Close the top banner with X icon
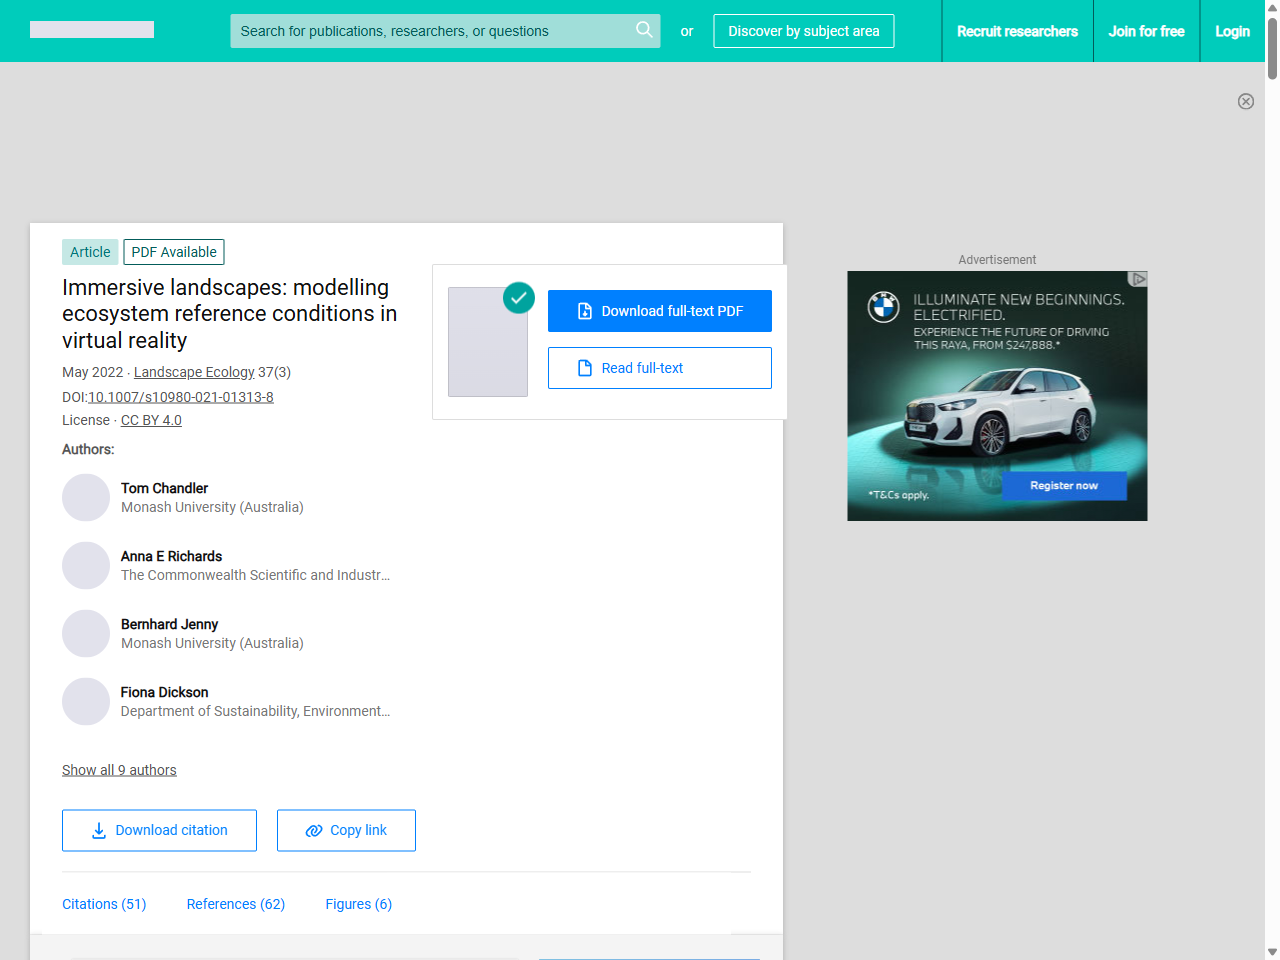The width and height of the screenshot is (1280, 960). point(1245,101)
